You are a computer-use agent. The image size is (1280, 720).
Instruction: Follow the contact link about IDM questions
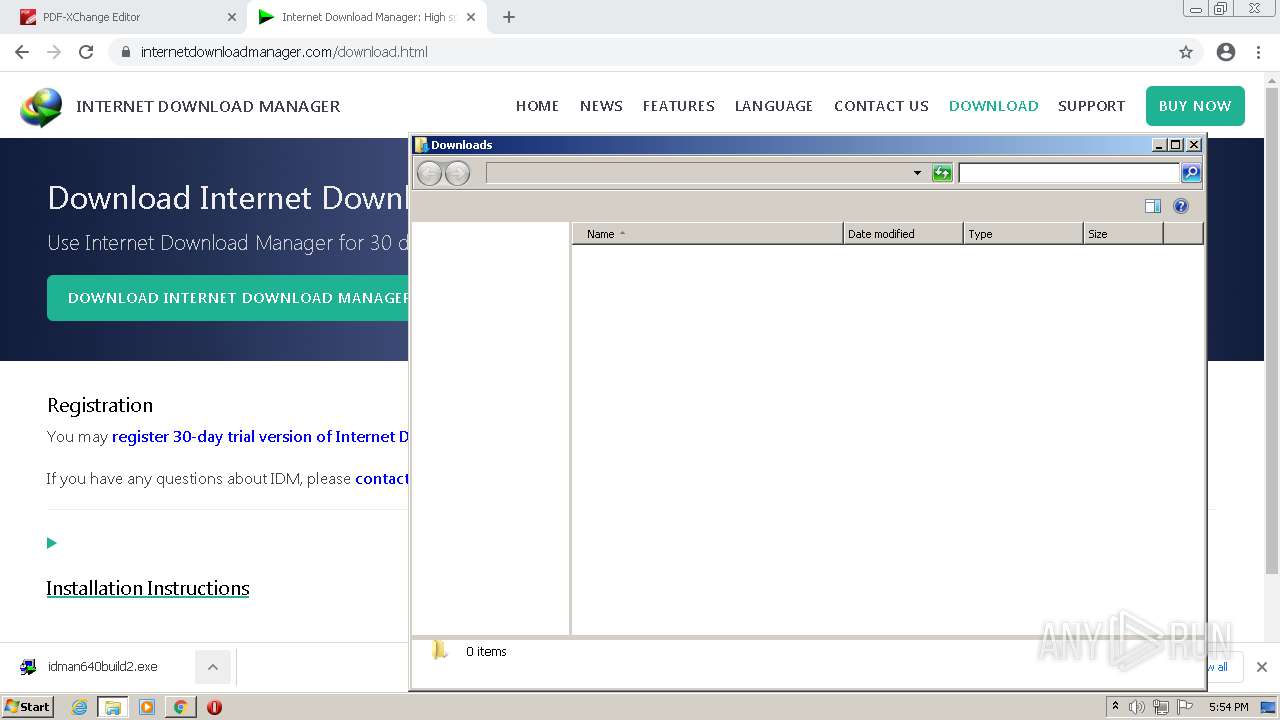tap(382, 479)
